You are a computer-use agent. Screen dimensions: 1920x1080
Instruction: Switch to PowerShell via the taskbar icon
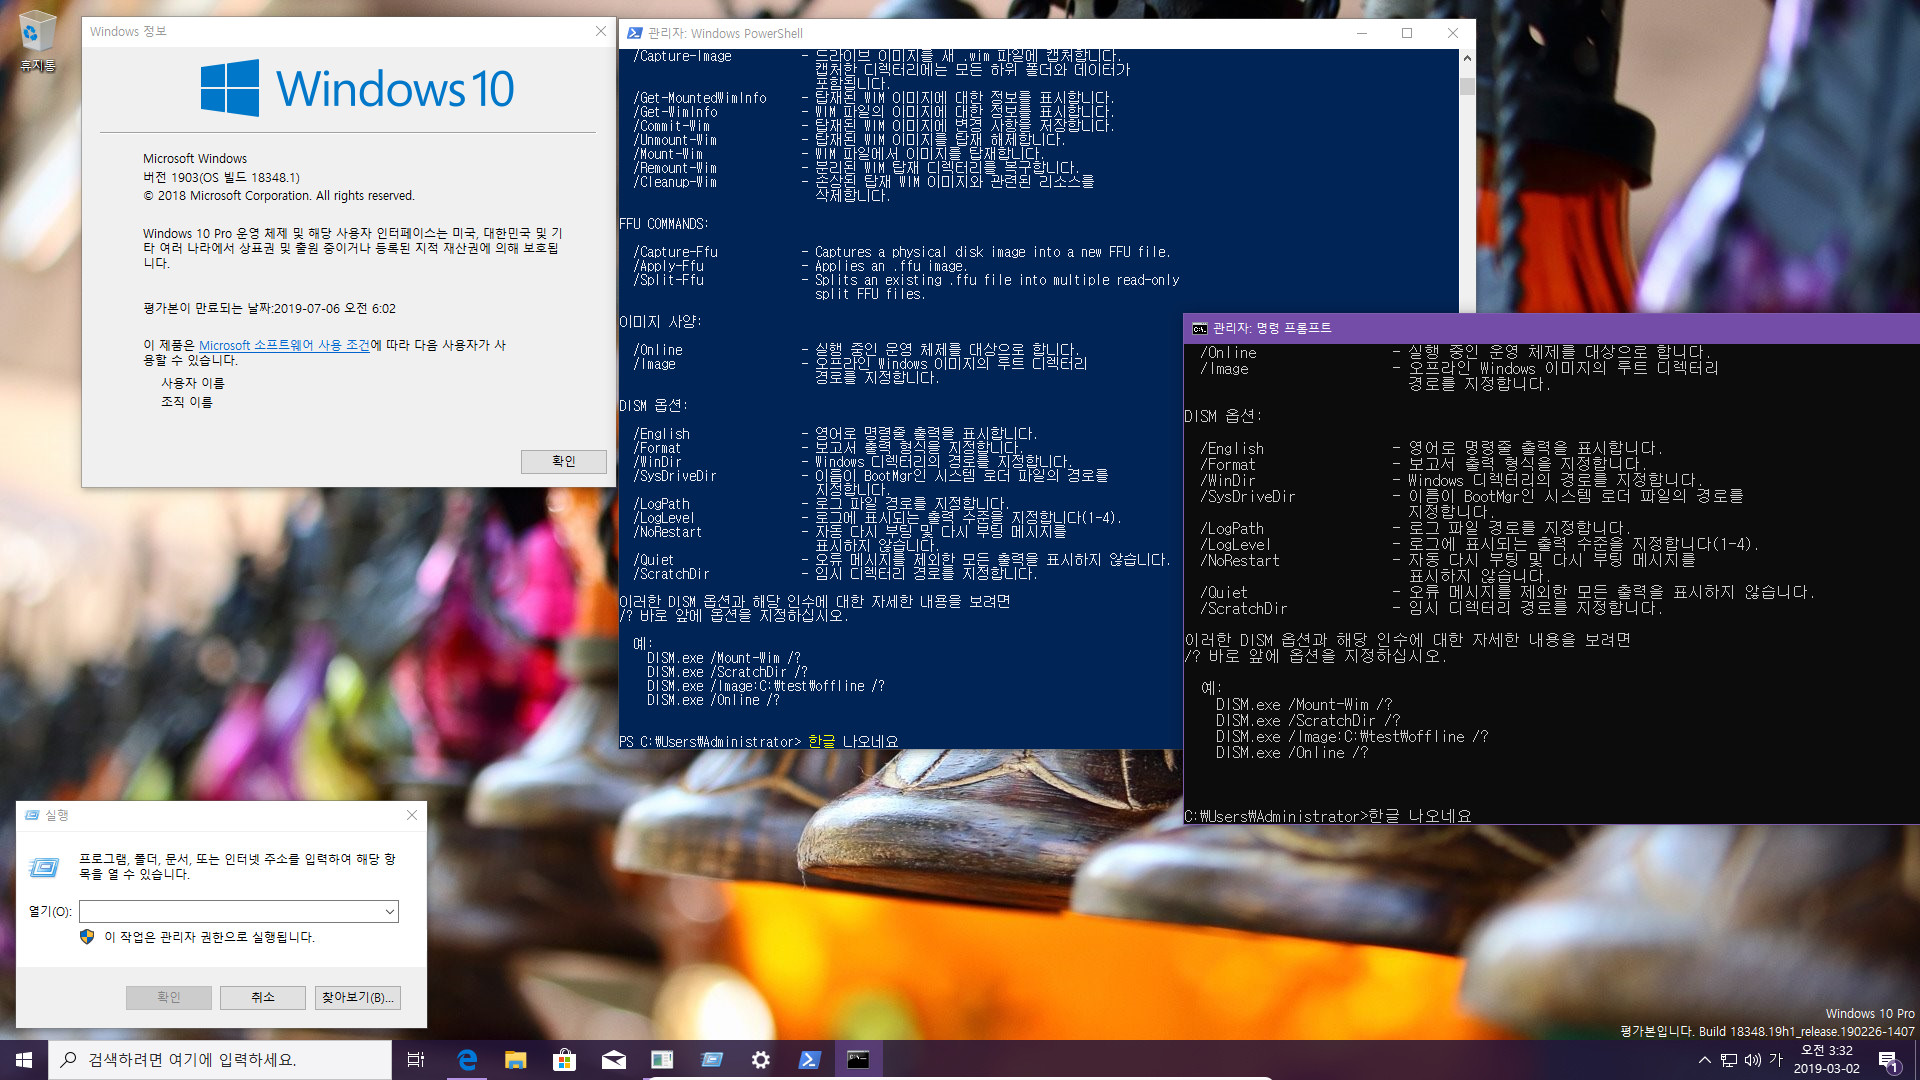point(809,1060)
